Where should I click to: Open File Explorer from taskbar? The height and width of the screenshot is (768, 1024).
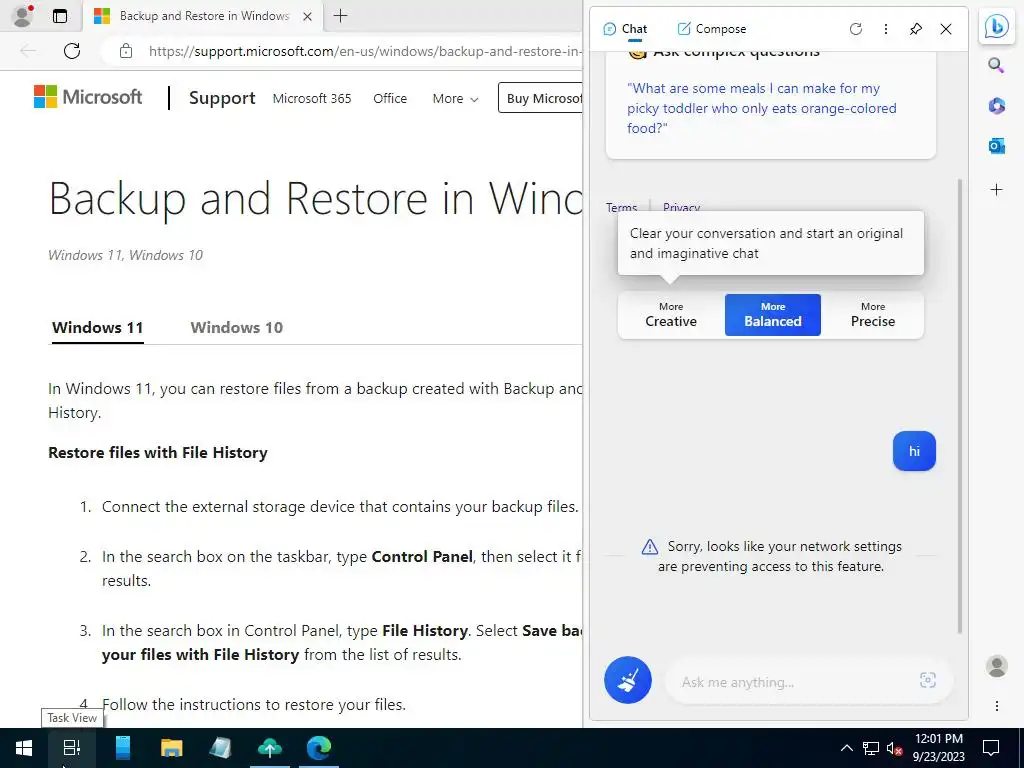click(x=172, y=748)
